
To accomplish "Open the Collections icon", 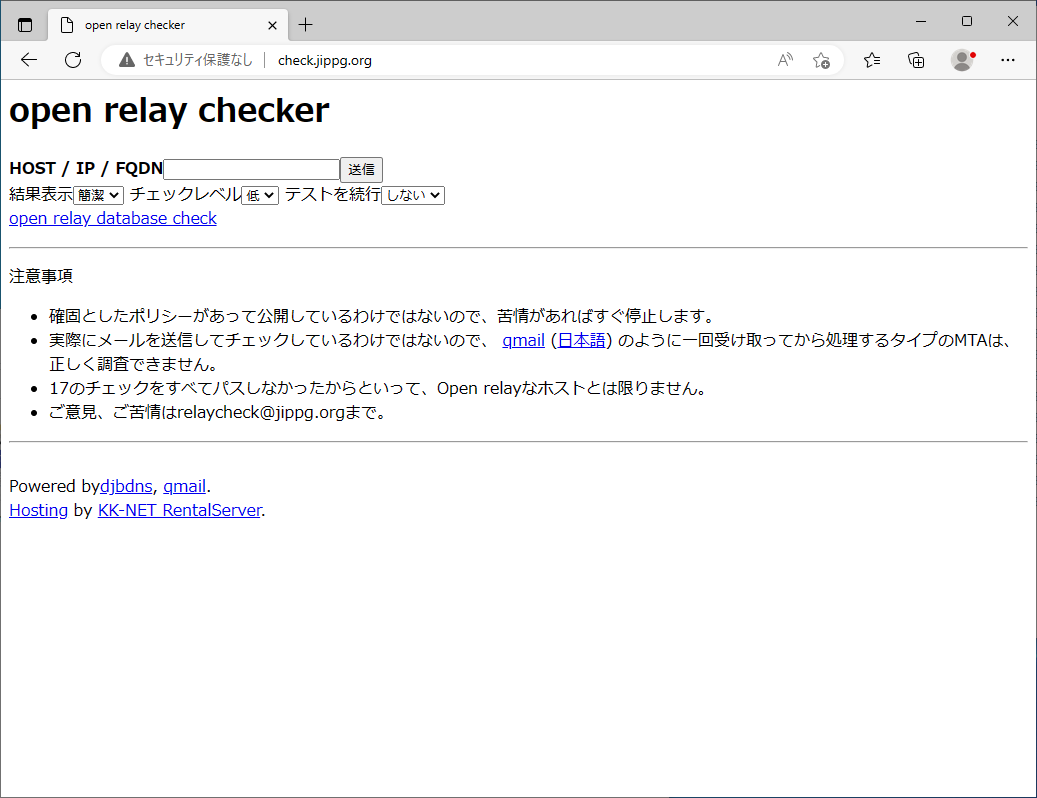I will point(916,60).
